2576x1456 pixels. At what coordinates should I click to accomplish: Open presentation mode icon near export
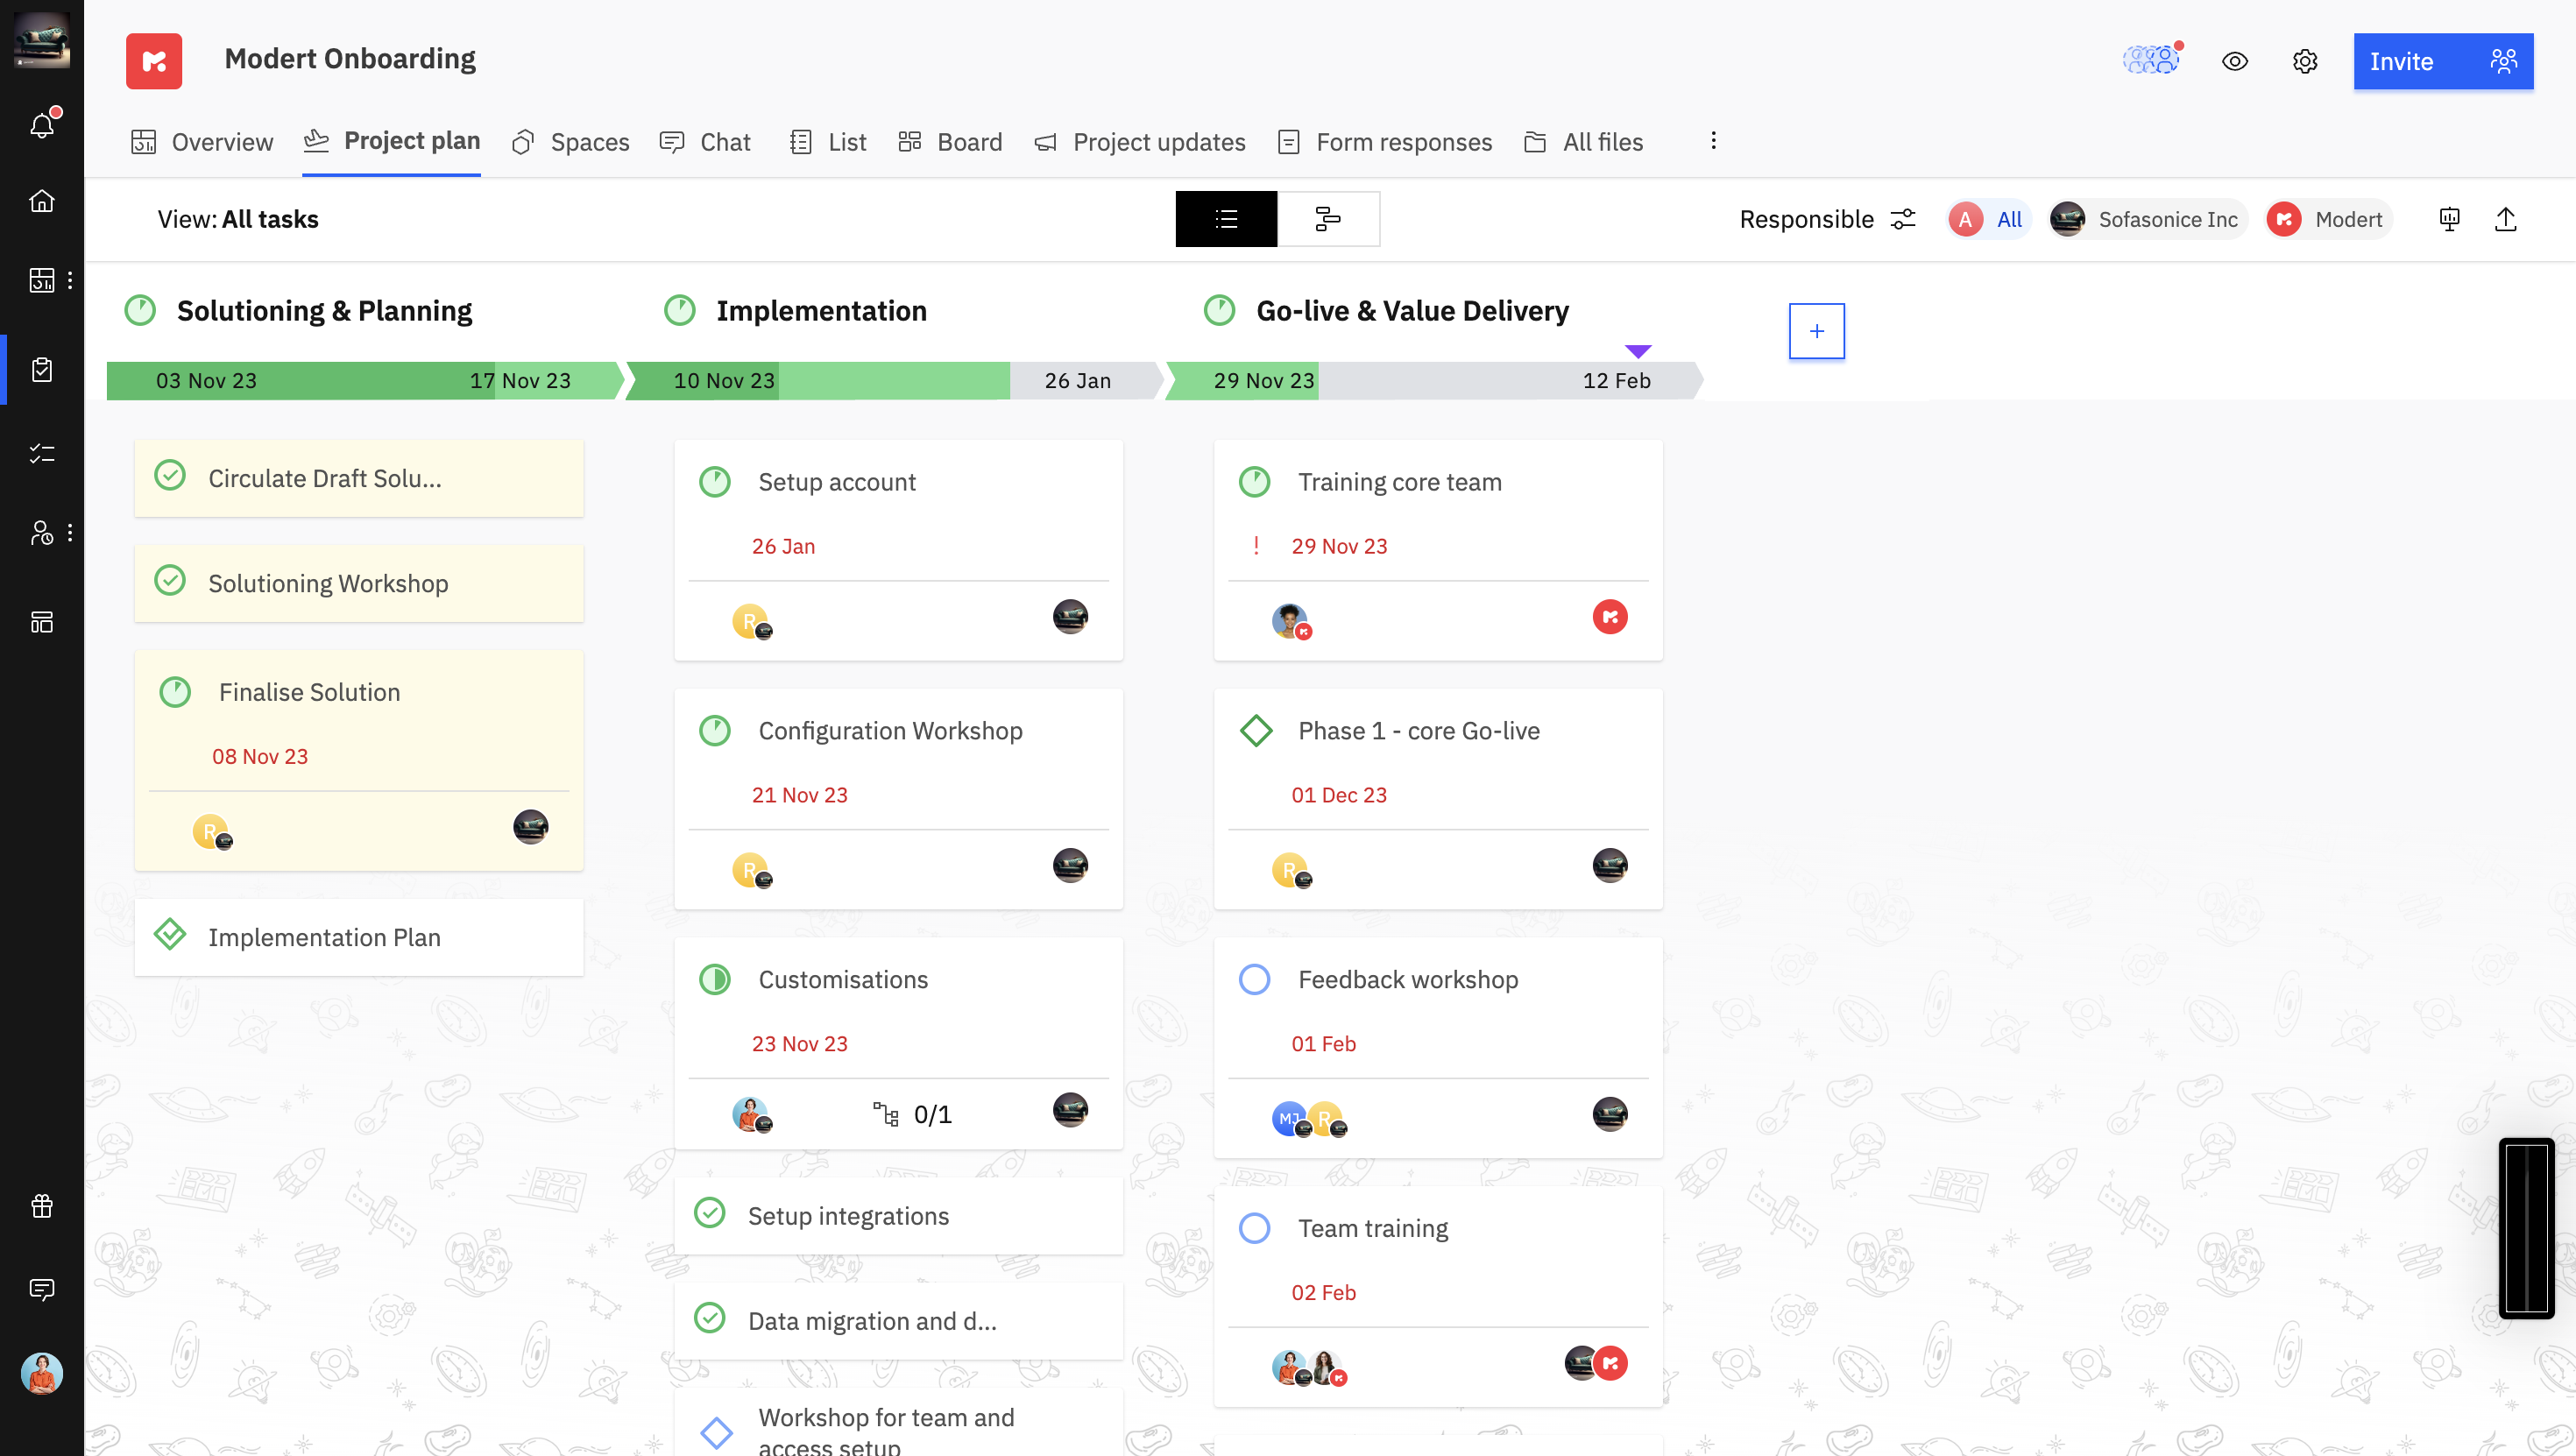[x=2449, y=219]
